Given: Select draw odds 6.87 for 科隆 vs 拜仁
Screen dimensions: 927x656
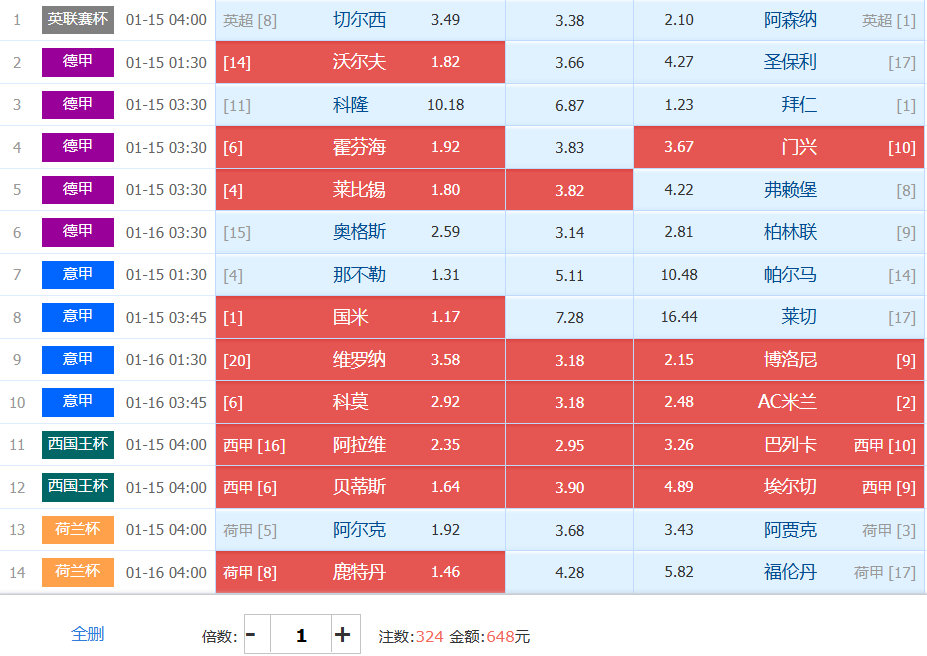Looking at the screenshot, I should (x=569, y=105).
